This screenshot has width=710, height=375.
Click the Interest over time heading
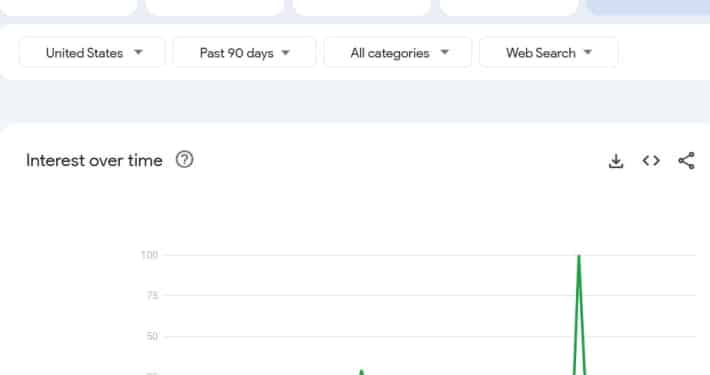[94, 160]
